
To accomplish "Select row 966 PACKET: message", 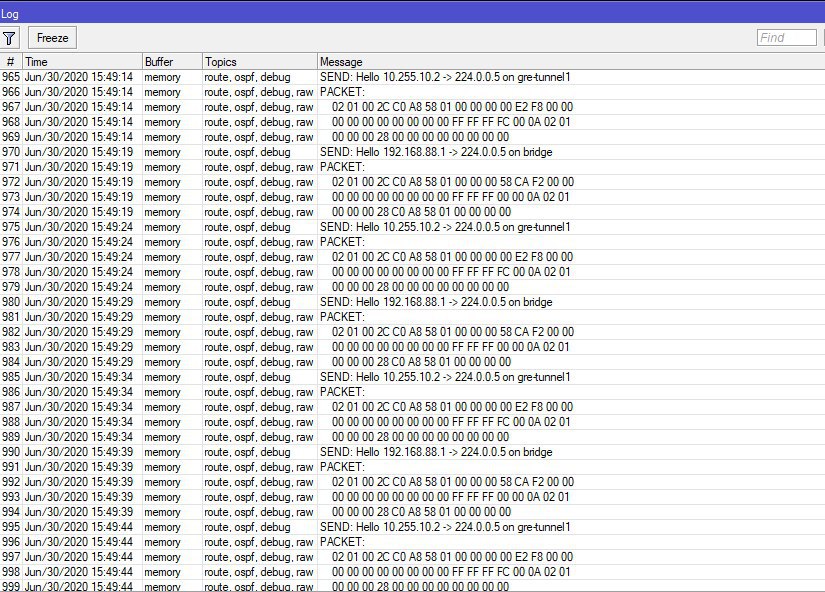I will click(x=343, y=92).
